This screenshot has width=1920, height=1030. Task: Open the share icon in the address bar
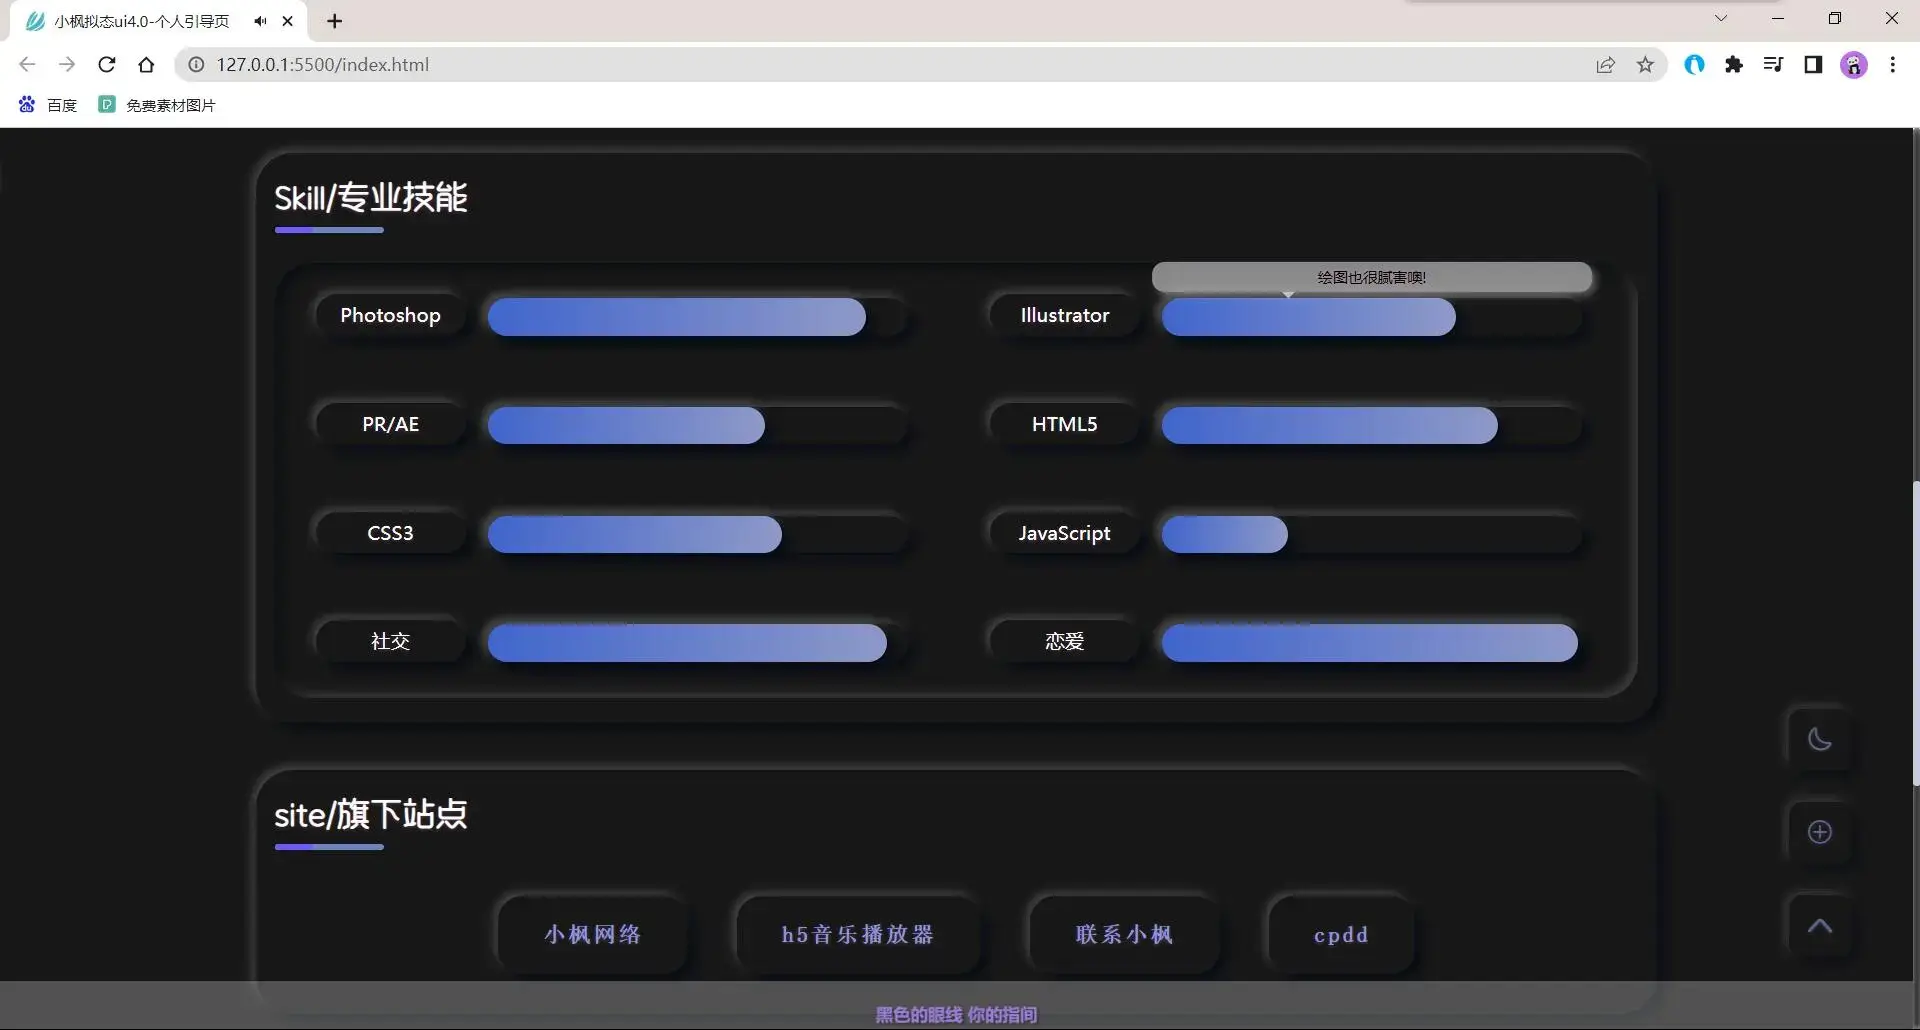point(1606,64)
